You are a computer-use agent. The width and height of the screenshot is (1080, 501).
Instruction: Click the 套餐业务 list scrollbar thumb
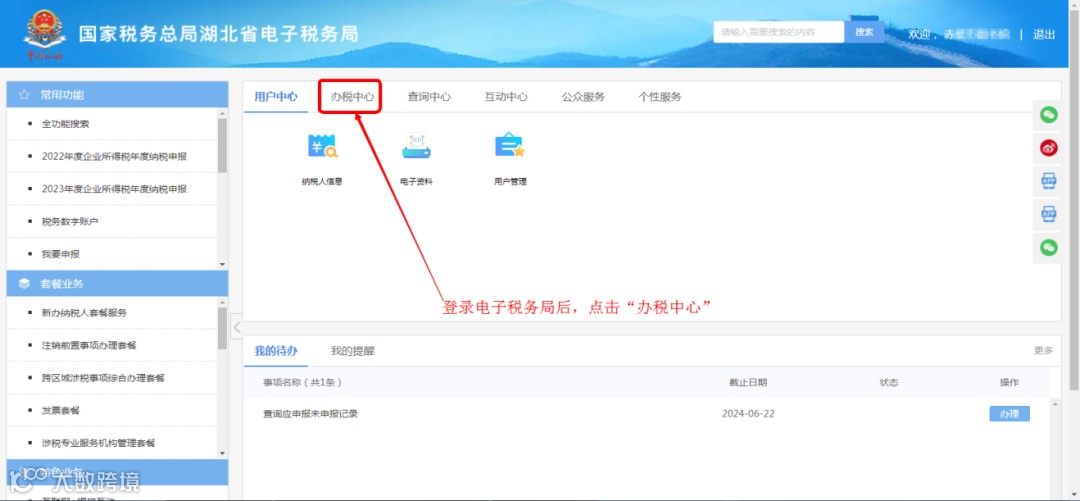[x=222, y=329]
